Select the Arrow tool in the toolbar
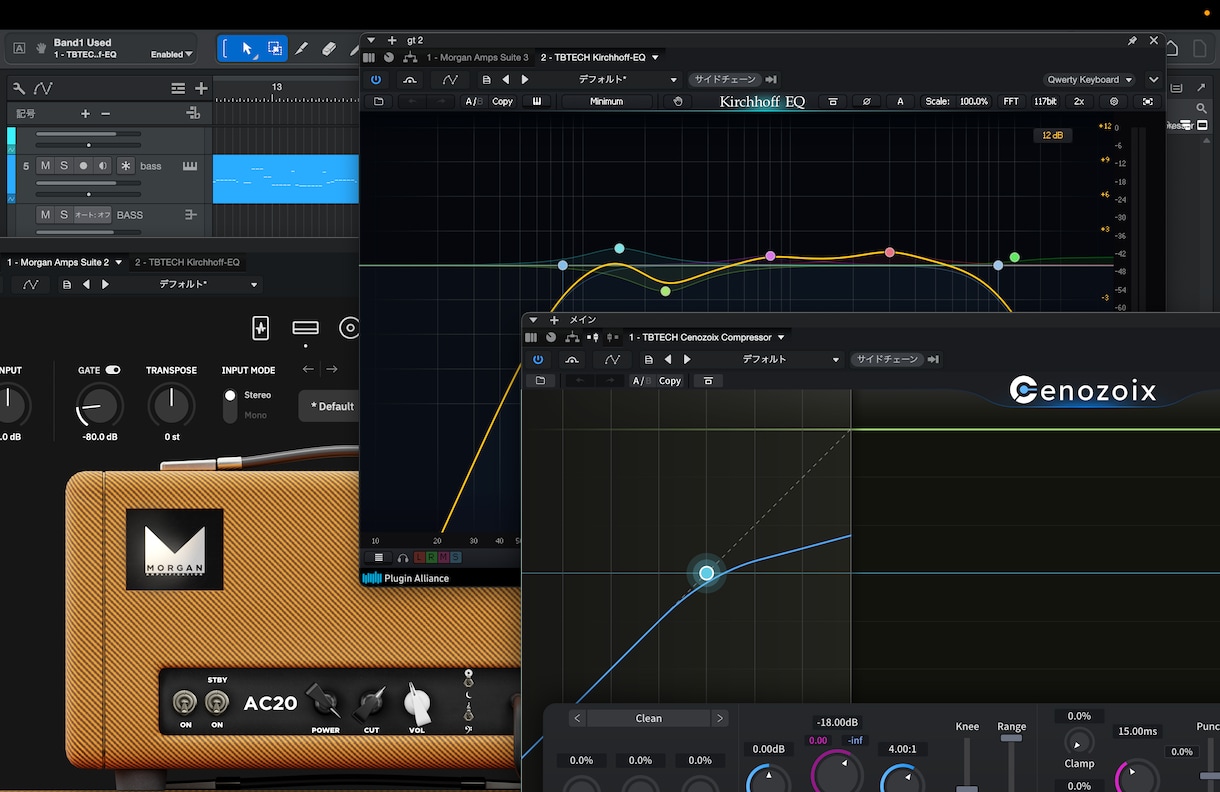 pyautogui.click(x=247, y=48)
